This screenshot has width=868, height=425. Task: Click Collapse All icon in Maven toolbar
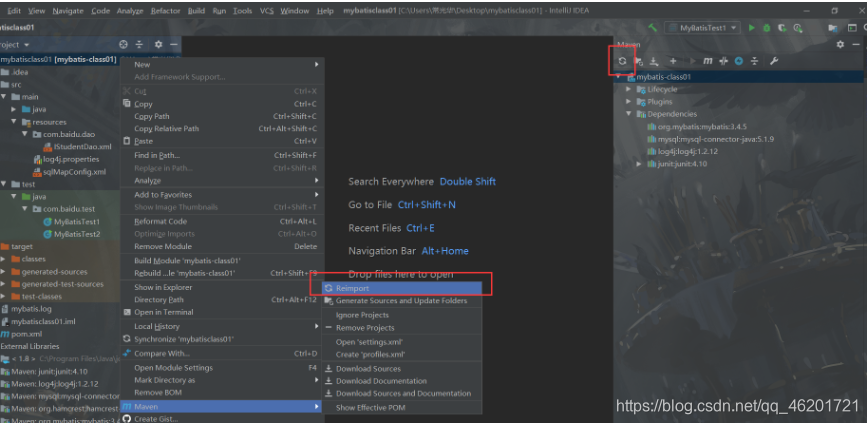click(754, 61)
